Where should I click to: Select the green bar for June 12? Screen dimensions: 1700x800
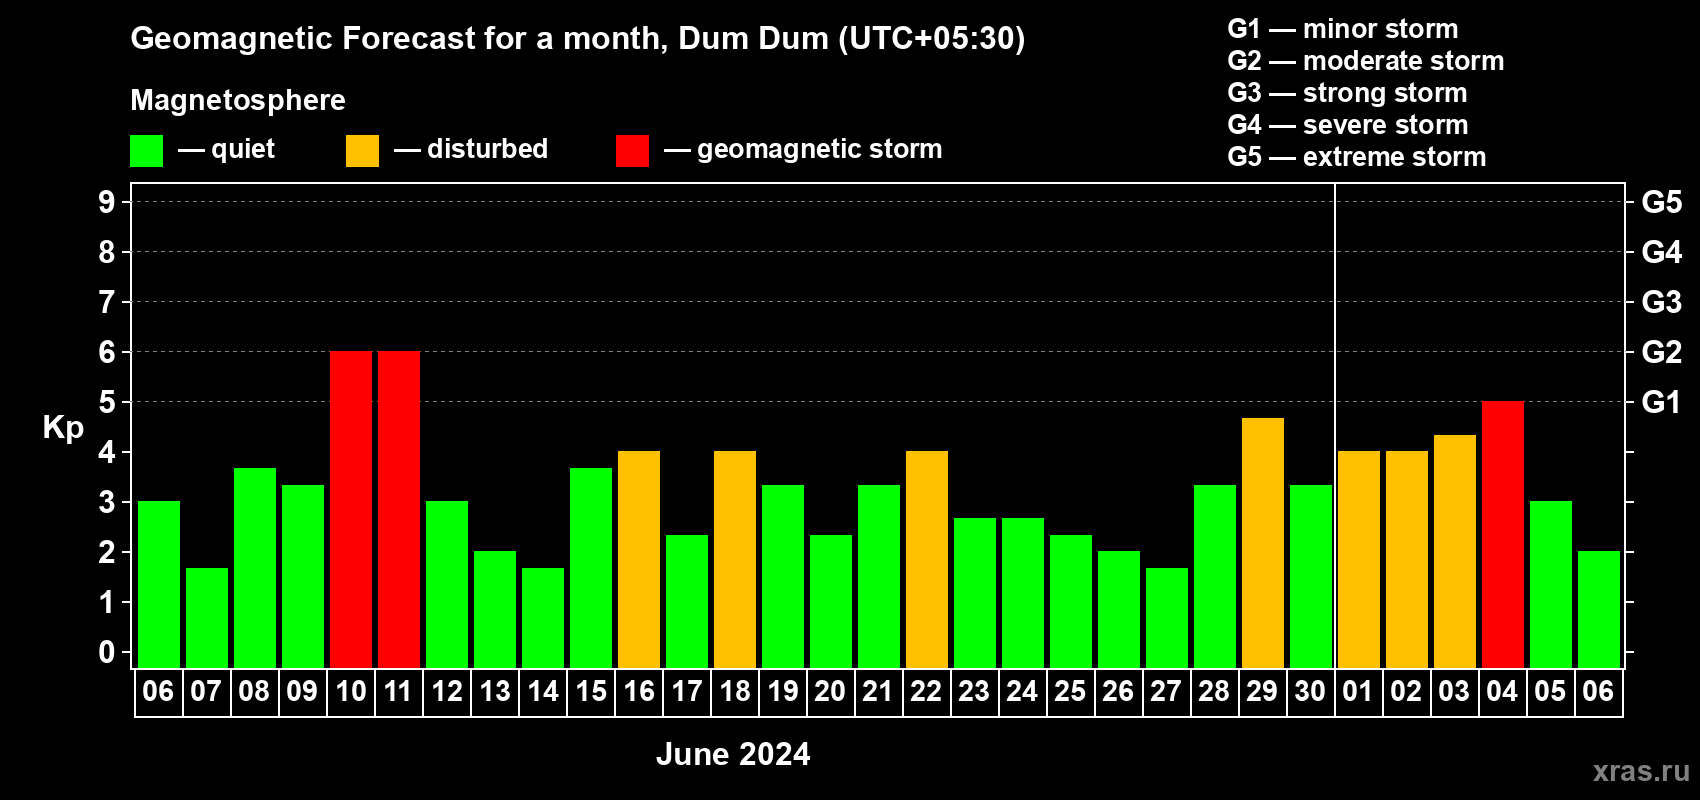point(447,585)
